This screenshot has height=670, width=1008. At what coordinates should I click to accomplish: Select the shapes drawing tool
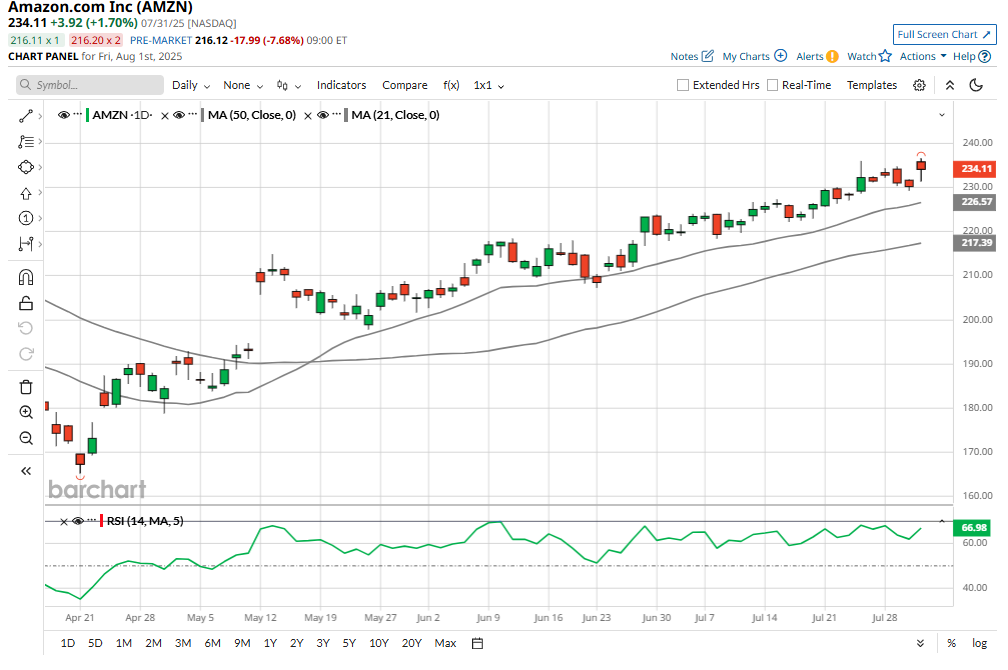pos(26,167)
